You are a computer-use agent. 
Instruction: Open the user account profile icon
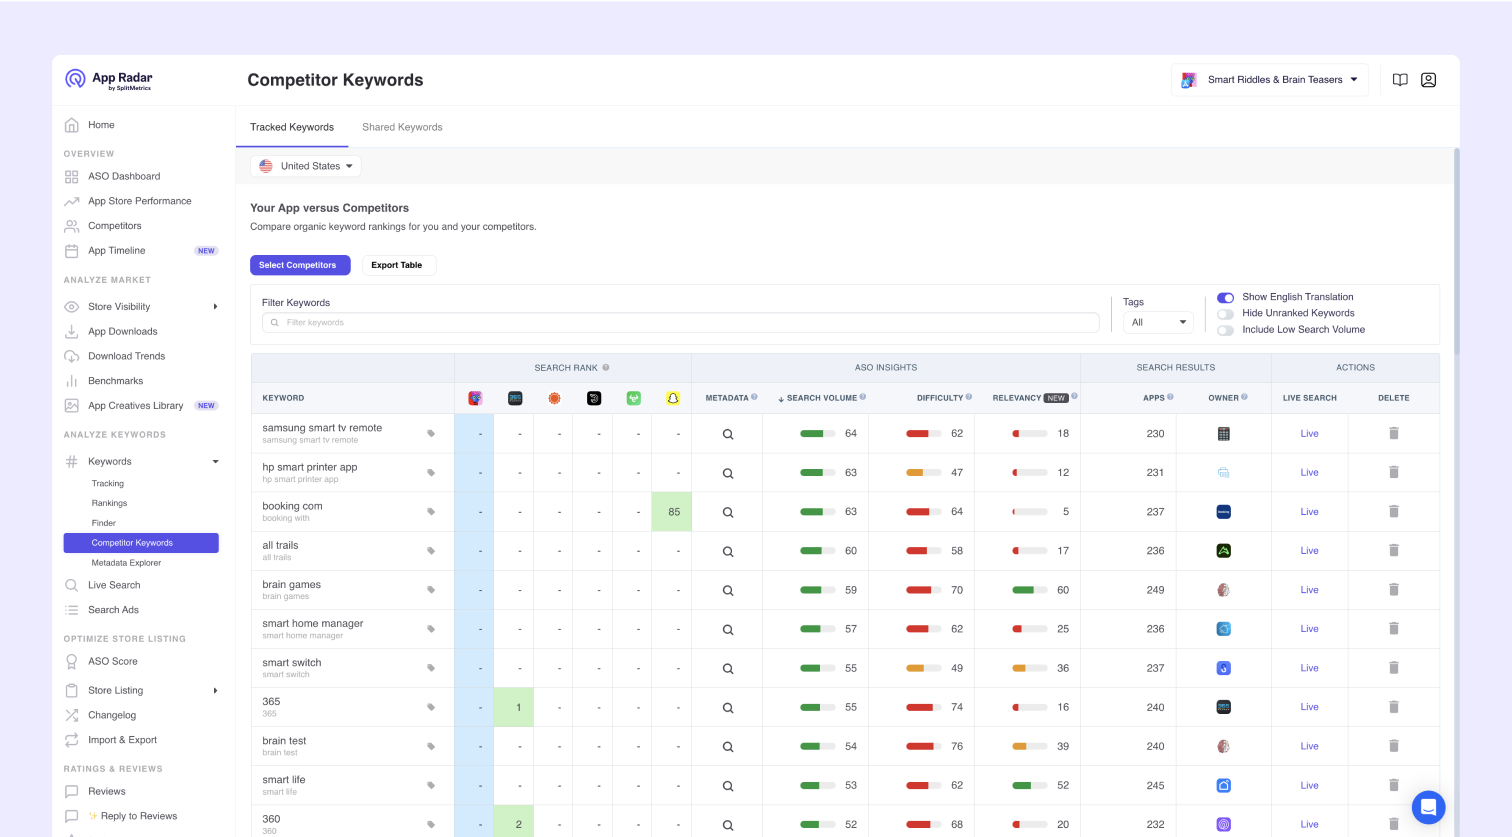(x=1428, y=80)
